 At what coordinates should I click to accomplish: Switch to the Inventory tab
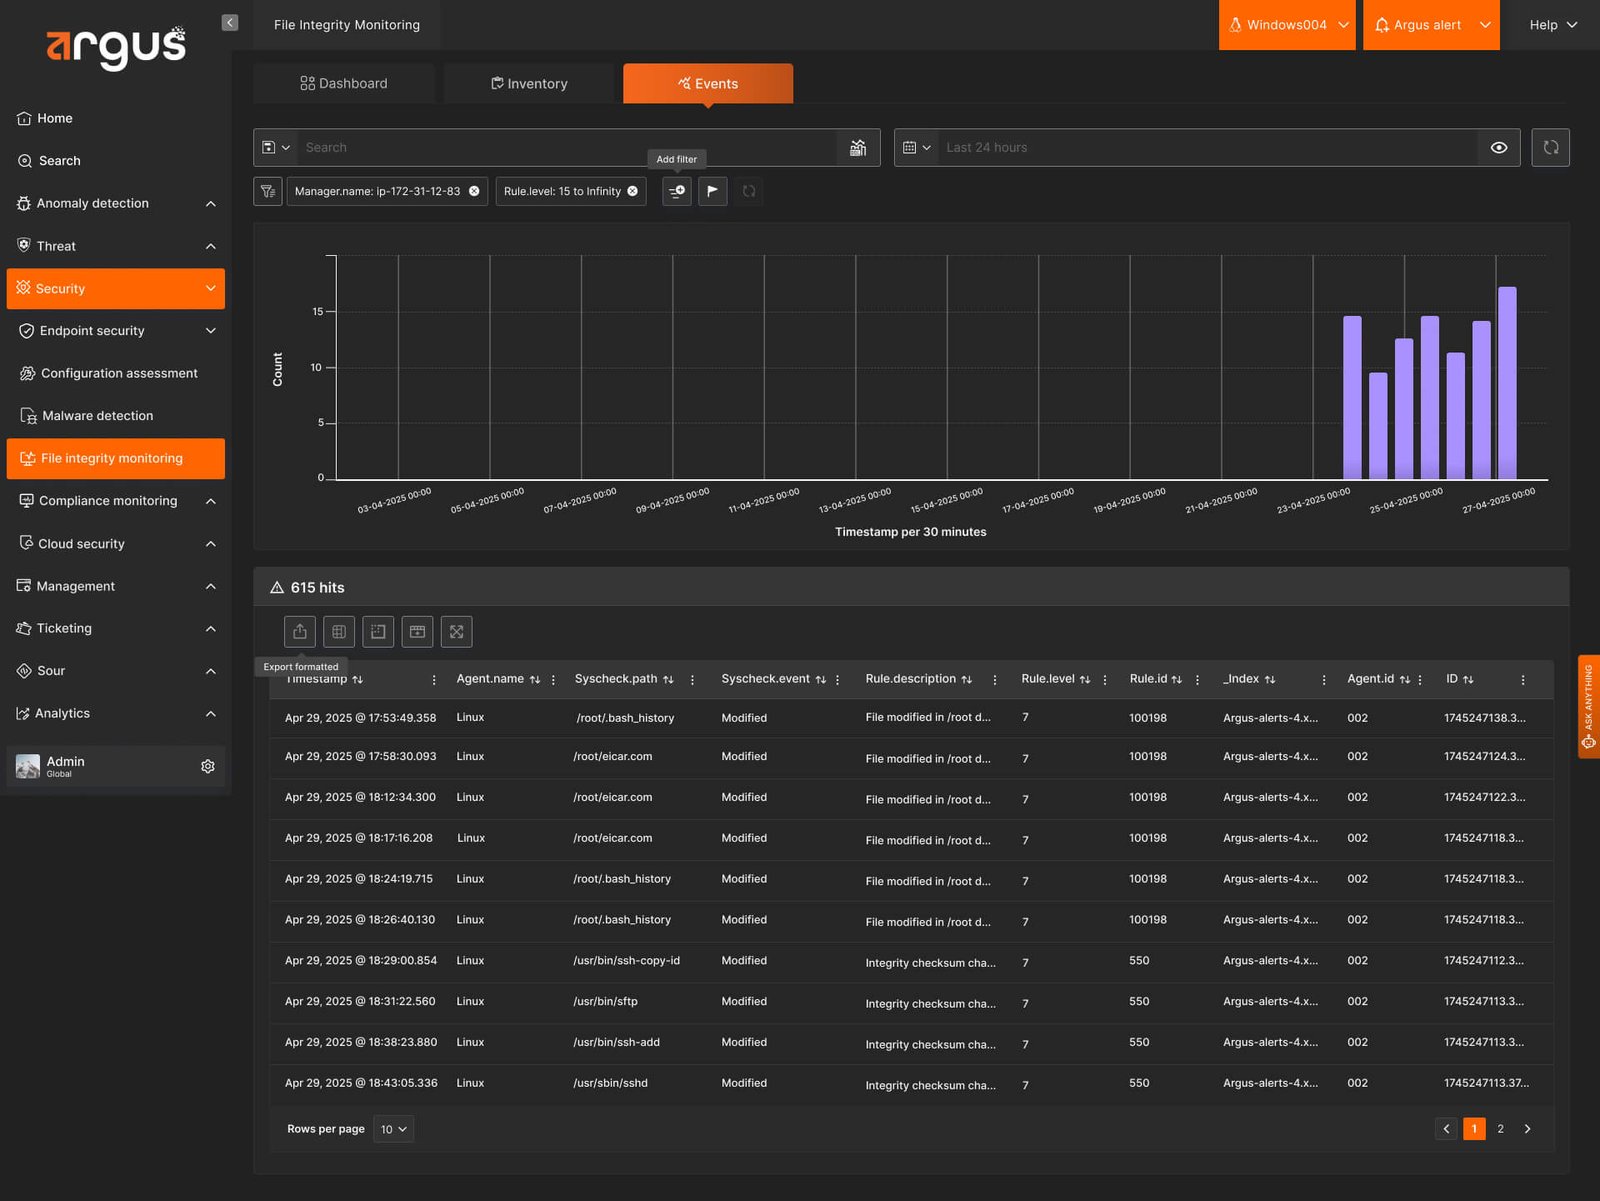click(x=529, y=84)
